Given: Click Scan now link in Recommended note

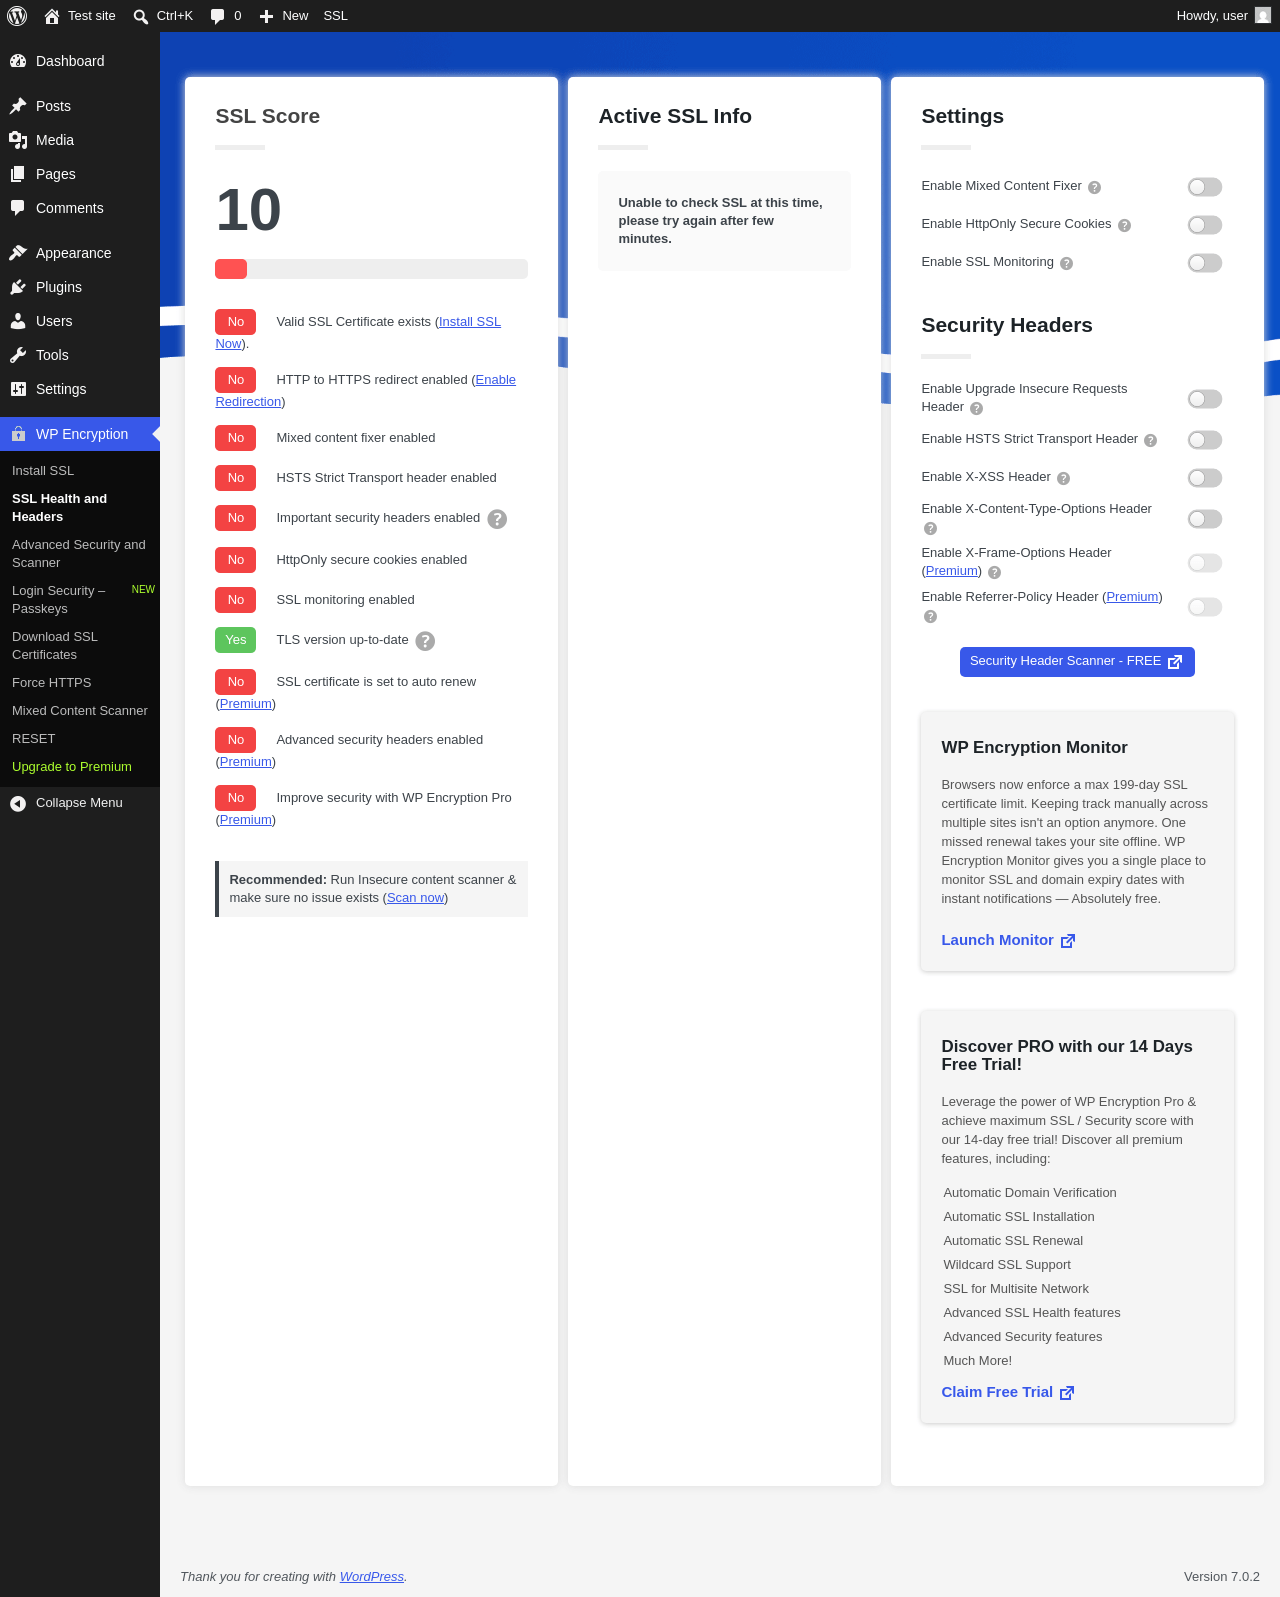Looking at the screenshot, I should pos(415,898).
